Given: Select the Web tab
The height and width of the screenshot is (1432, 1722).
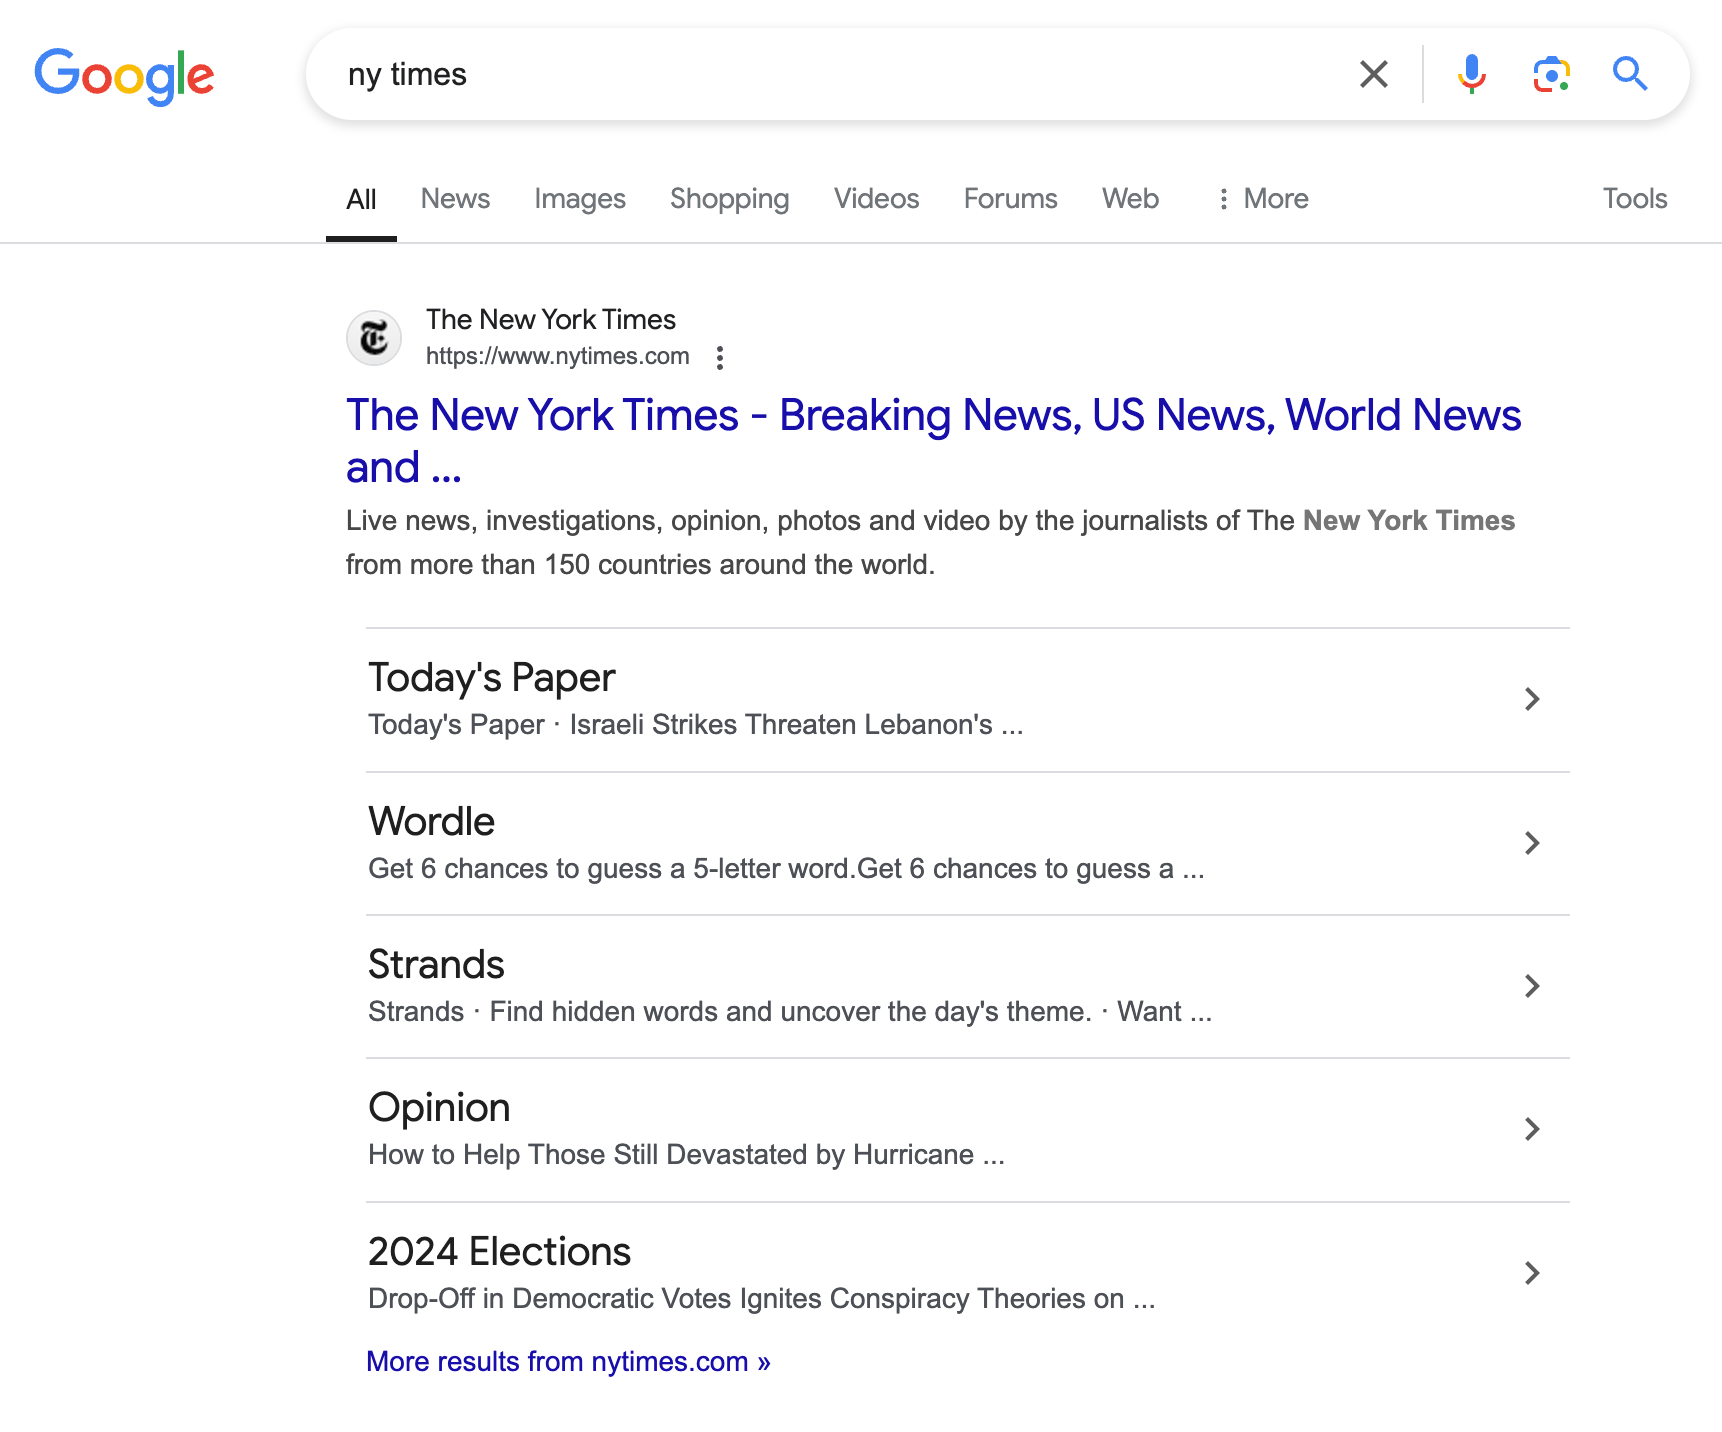Looking at the screenshot, I should click(x=1131, y=199).
